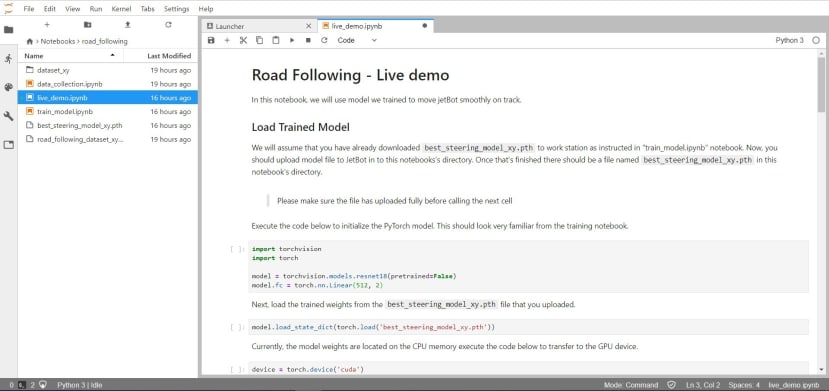Close the Launcher tab
Image resolution: width=829 pixels, height=391 pixels.
[x=309, y=26]
